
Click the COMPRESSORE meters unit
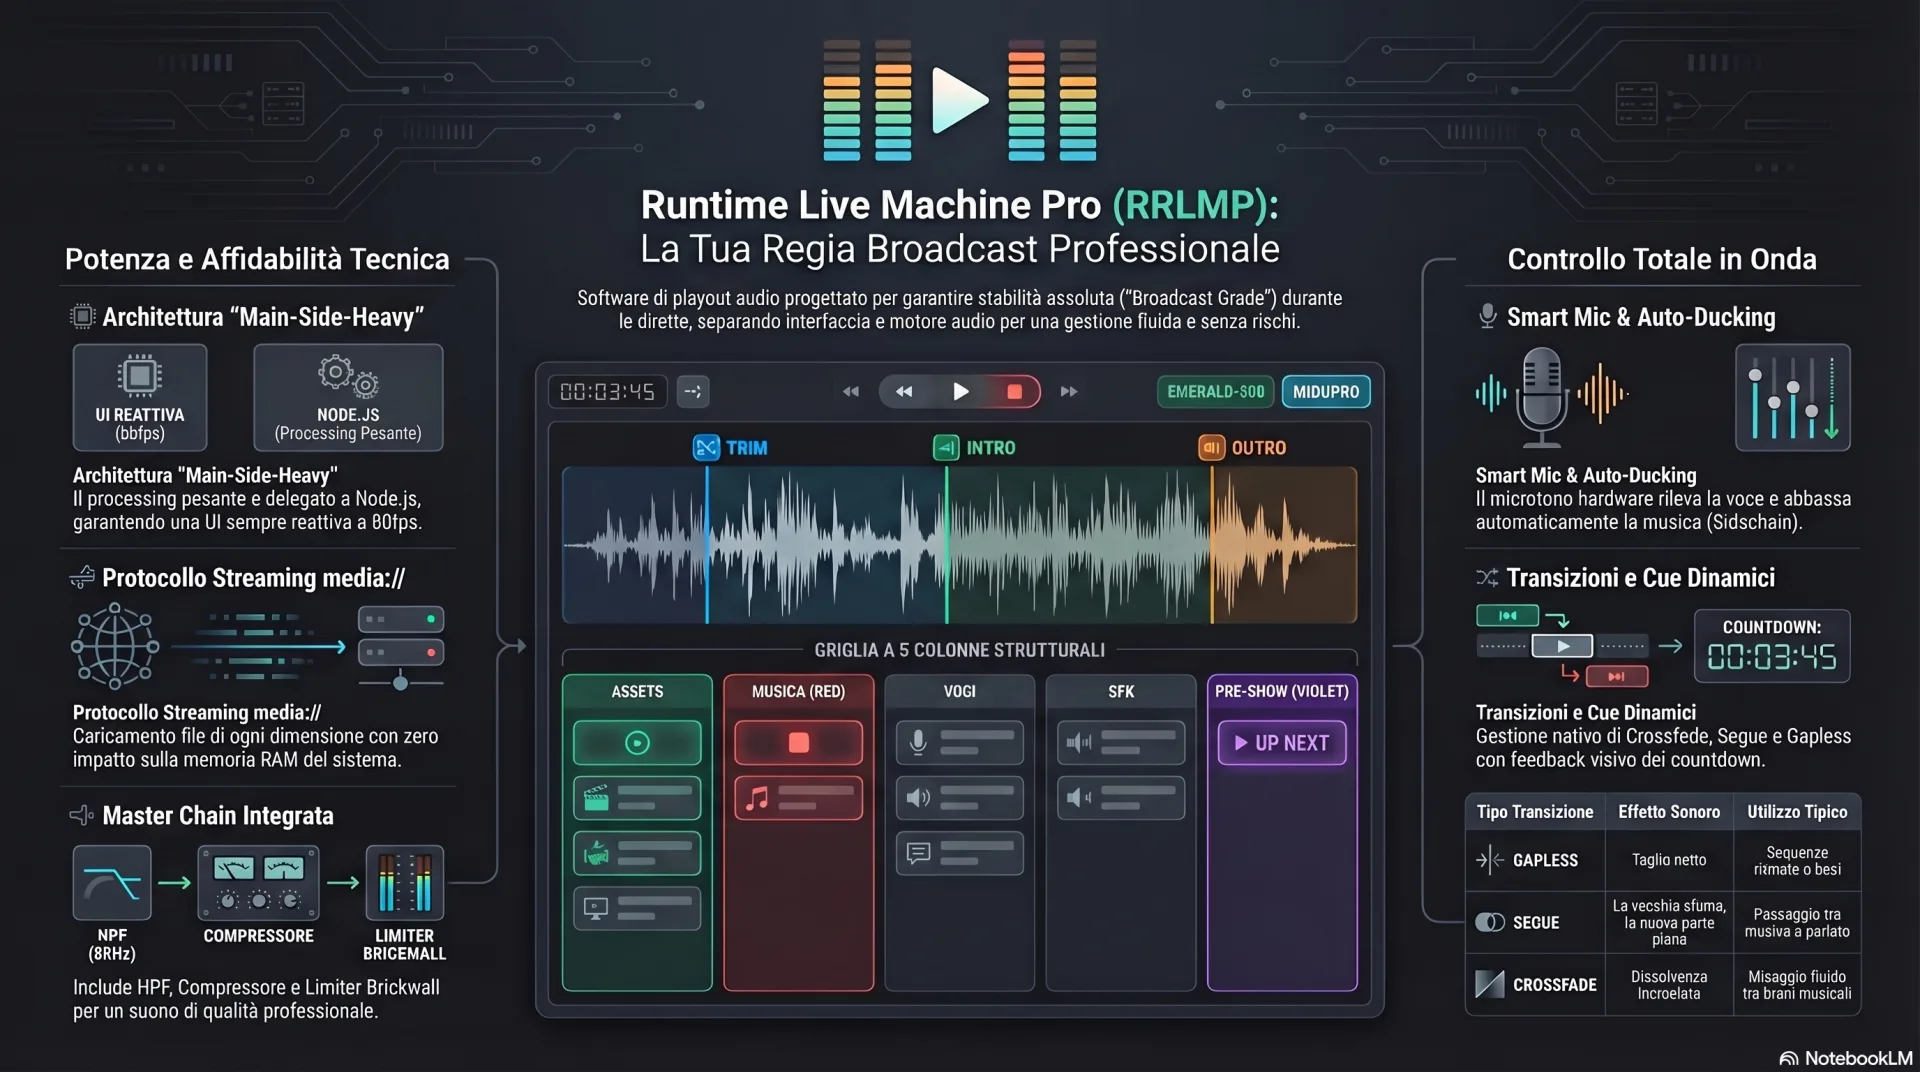click(x=259, y=883)
